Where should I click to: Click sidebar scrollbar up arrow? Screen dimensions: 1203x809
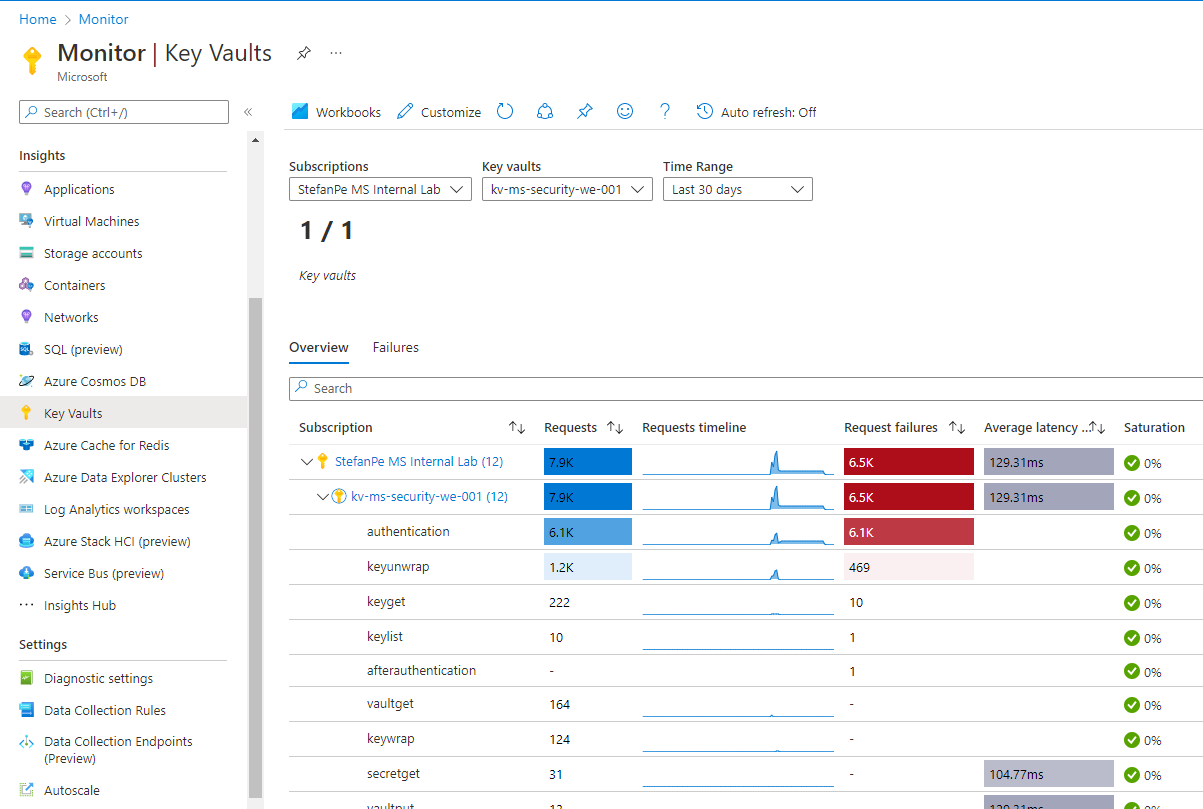(x=255, y=140)
